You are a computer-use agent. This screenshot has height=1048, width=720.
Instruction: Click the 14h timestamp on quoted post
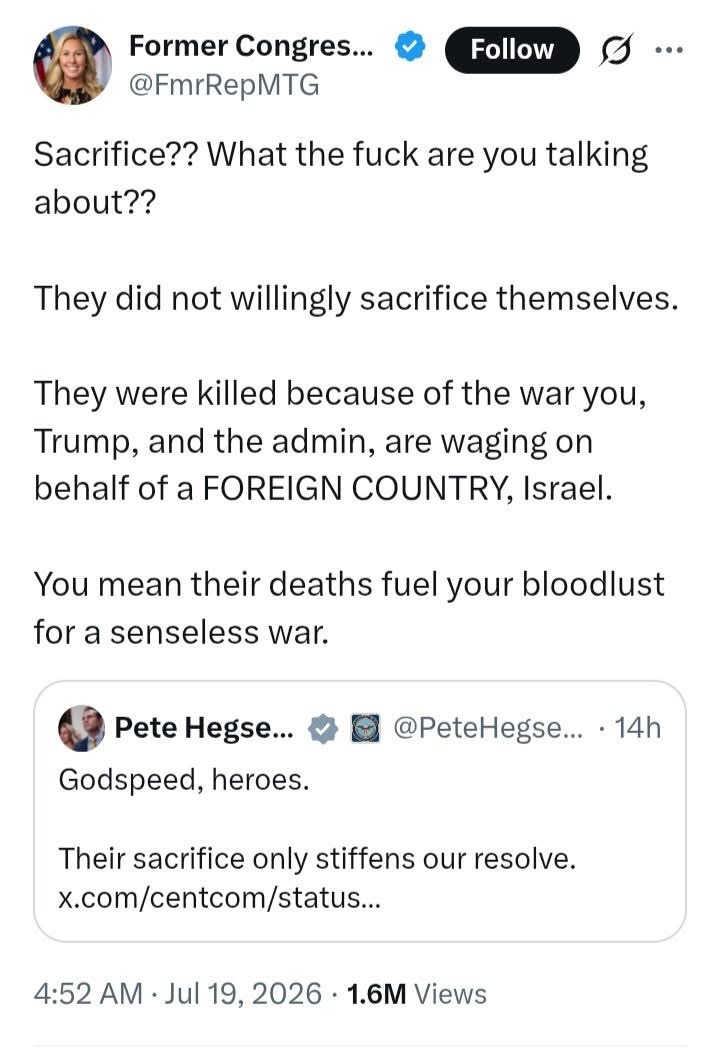638,728
